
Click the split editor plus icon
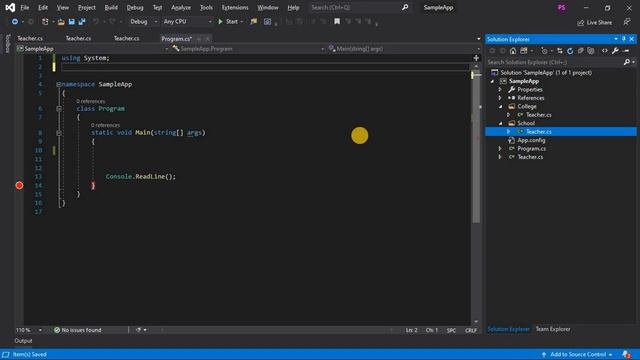coord(476,58)
